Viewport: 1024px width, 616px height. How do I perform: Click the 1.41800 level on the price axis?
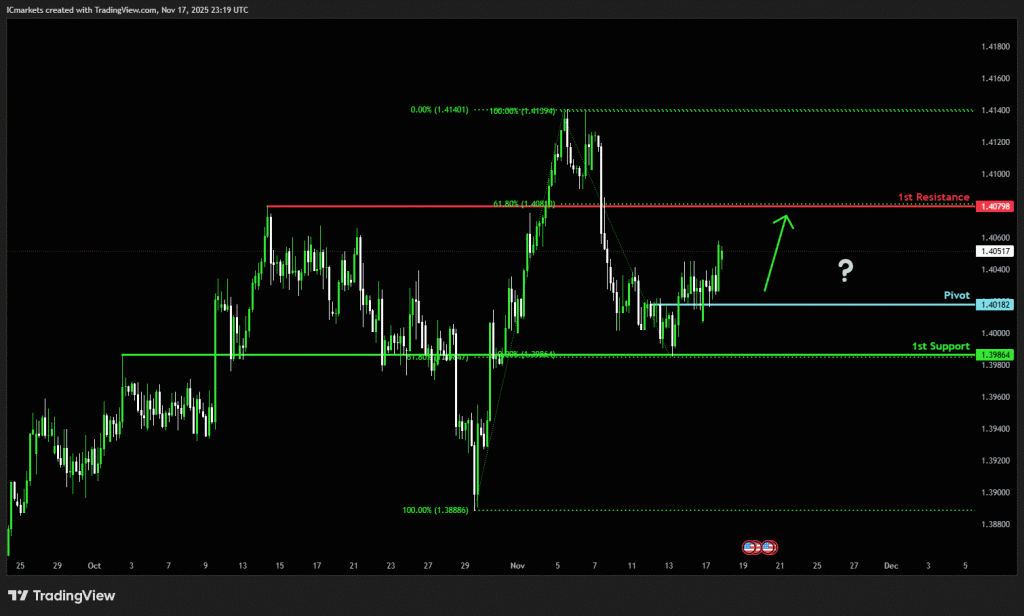(x=995, y=46)
